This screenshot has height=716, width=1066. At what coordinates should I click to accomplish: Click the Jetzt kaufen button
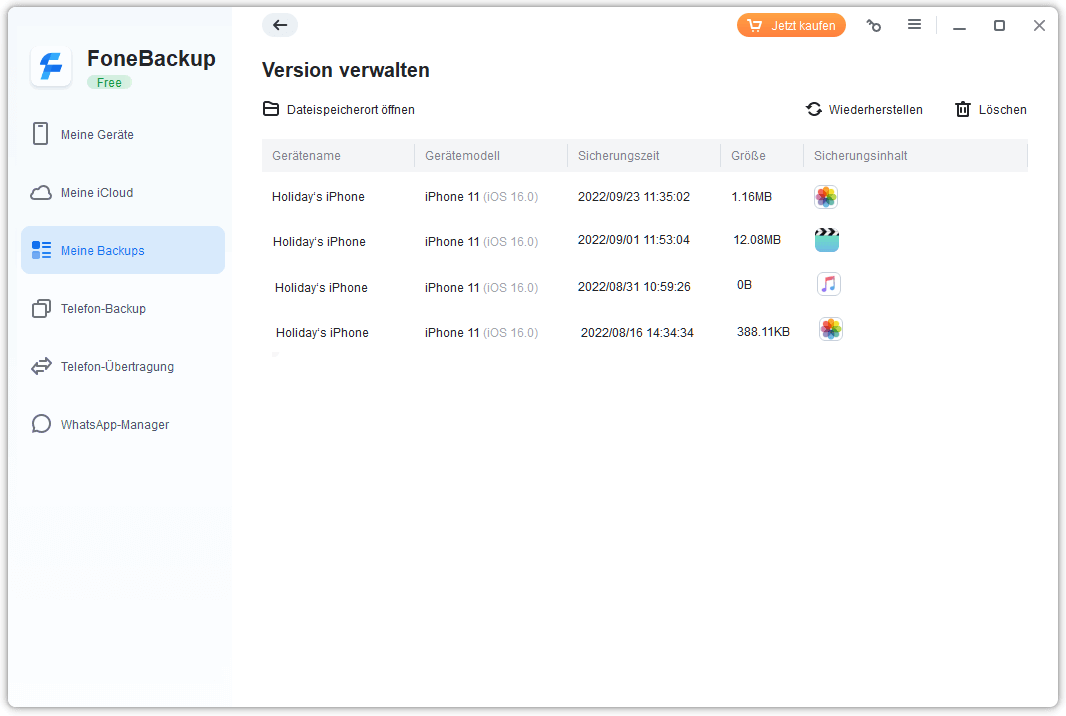click(x=791, y=25)
